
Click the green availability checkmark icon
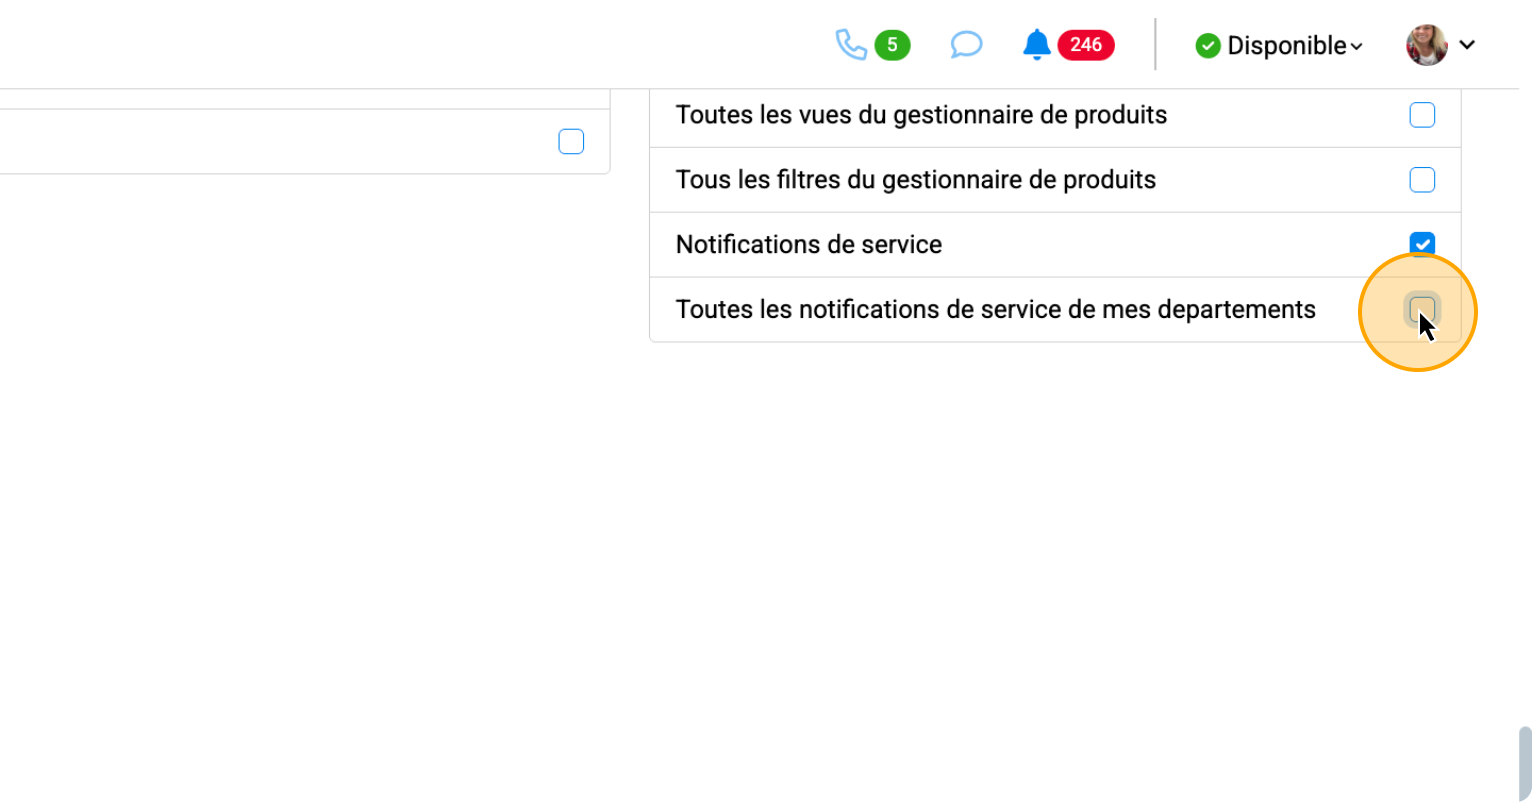pyautogui.click(x=1208, y=46)
